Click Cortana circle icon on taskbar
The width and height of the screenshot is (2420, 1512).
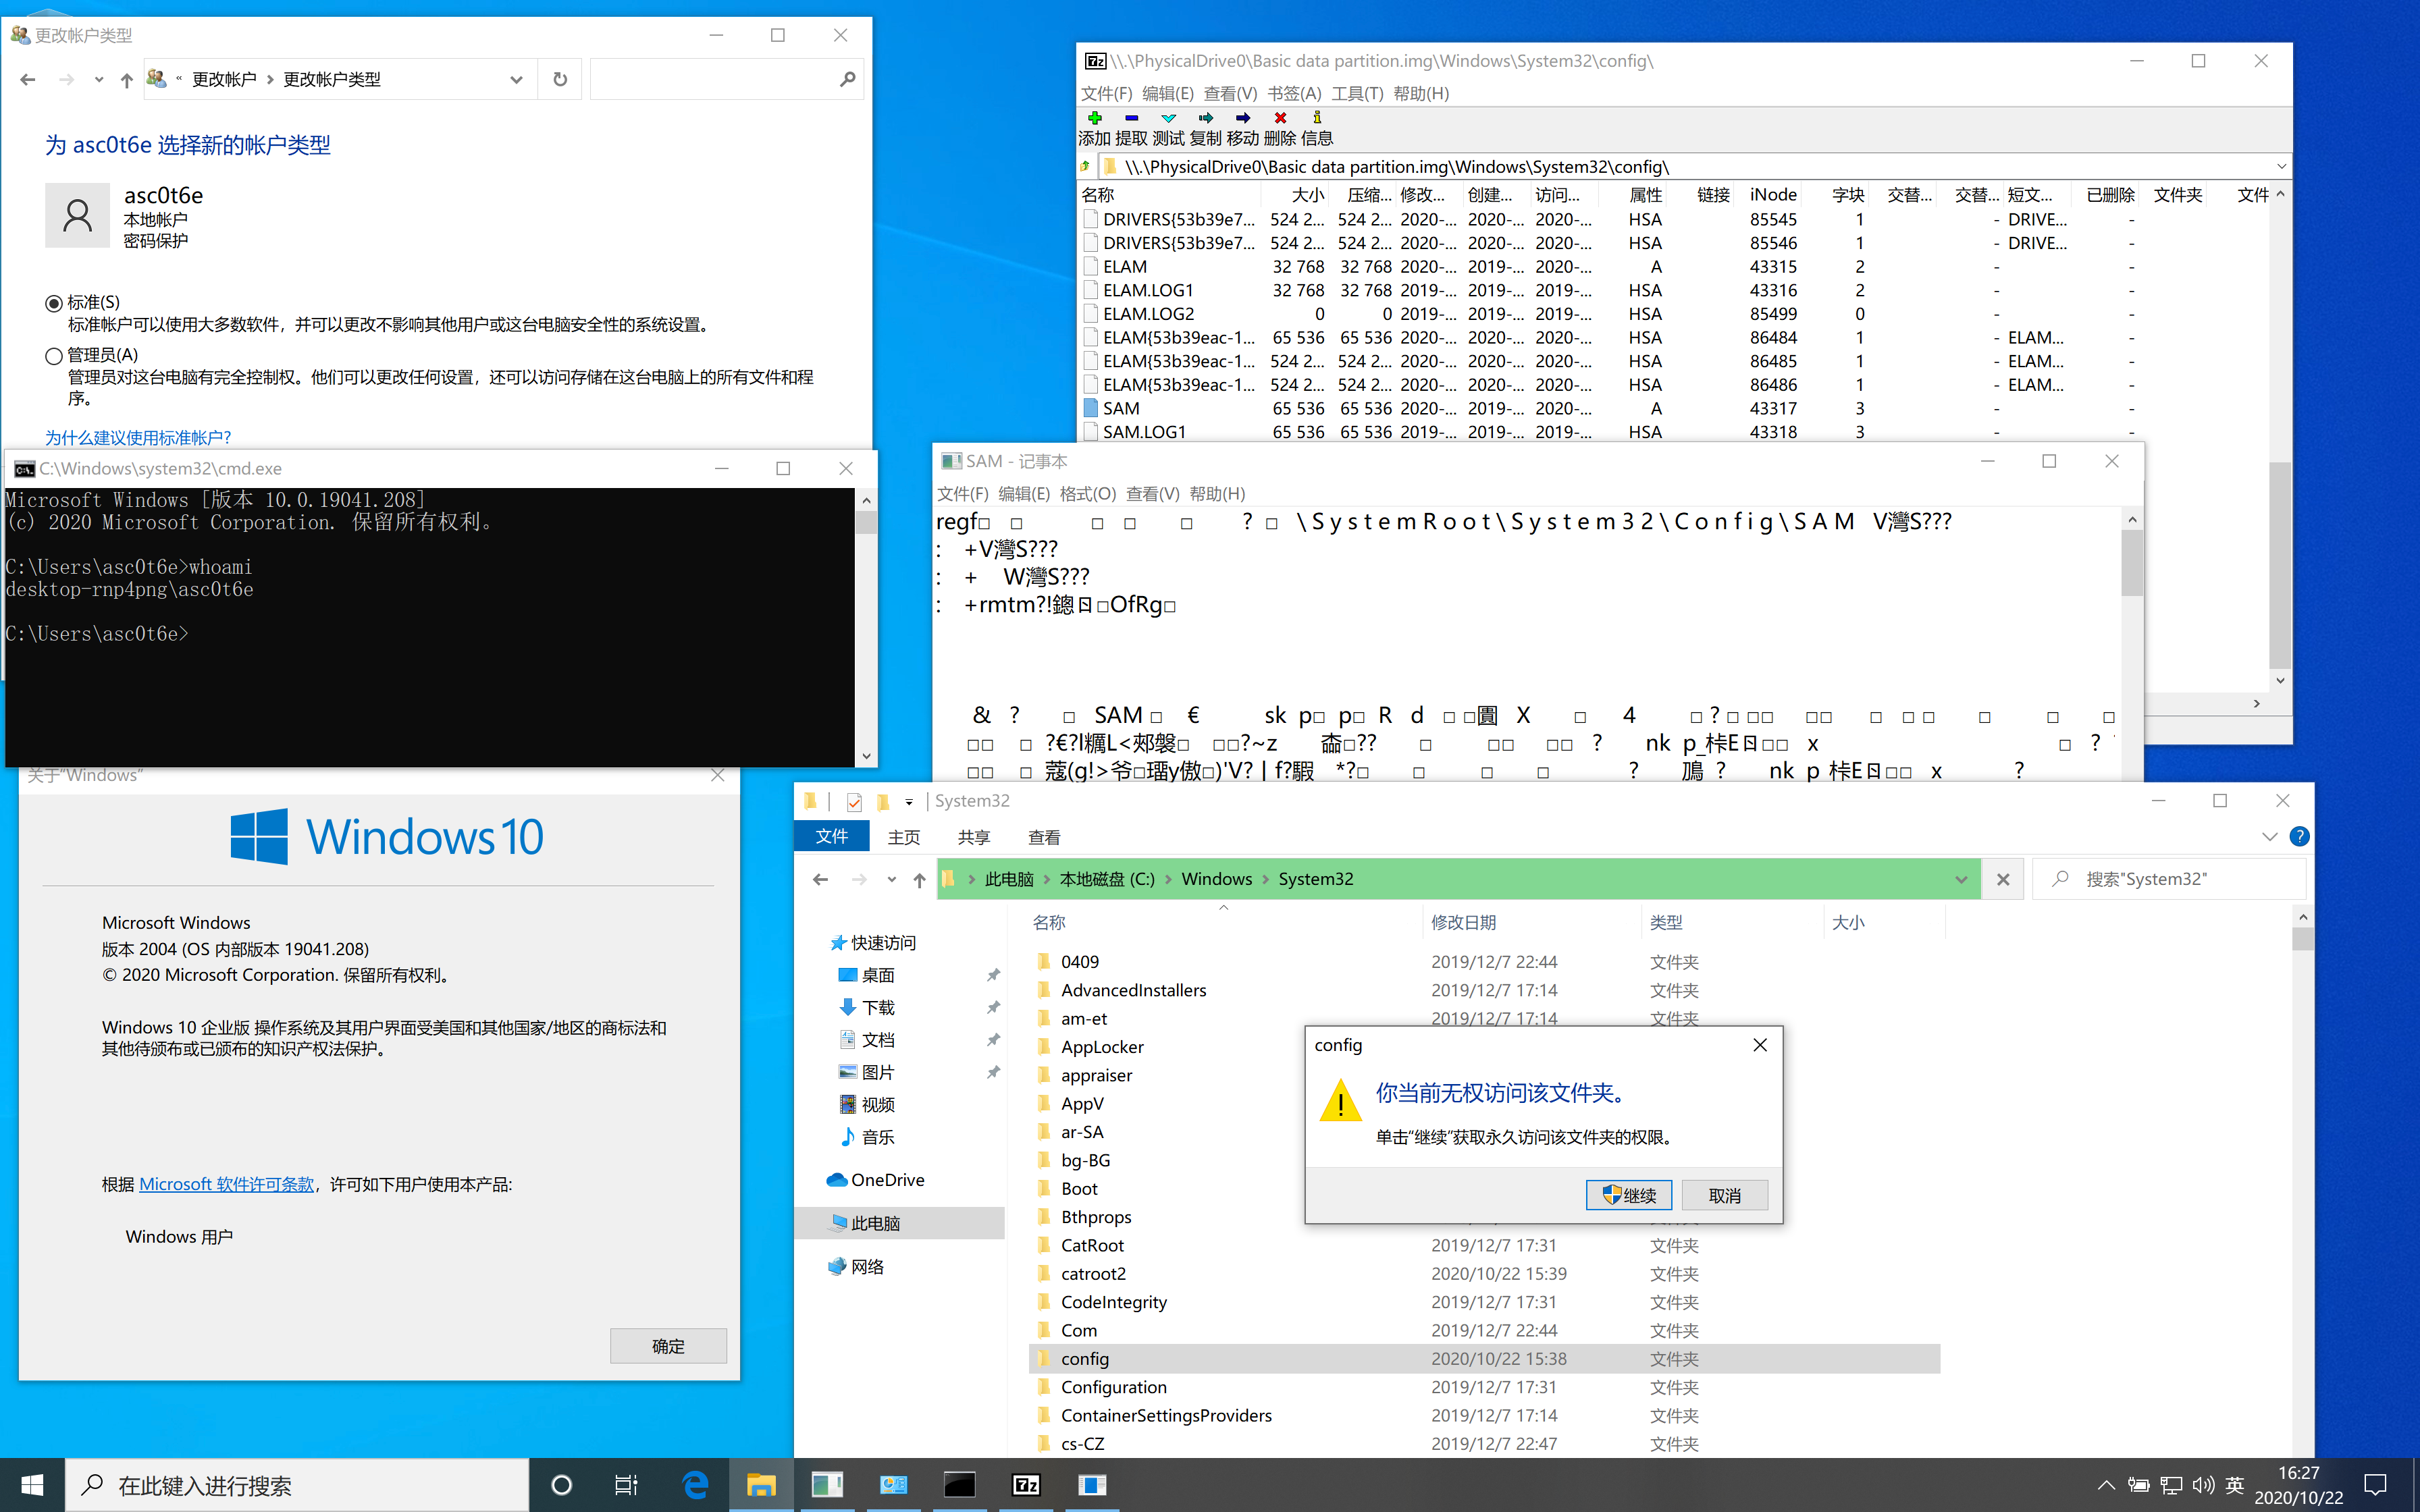[x=562, y=1485]
